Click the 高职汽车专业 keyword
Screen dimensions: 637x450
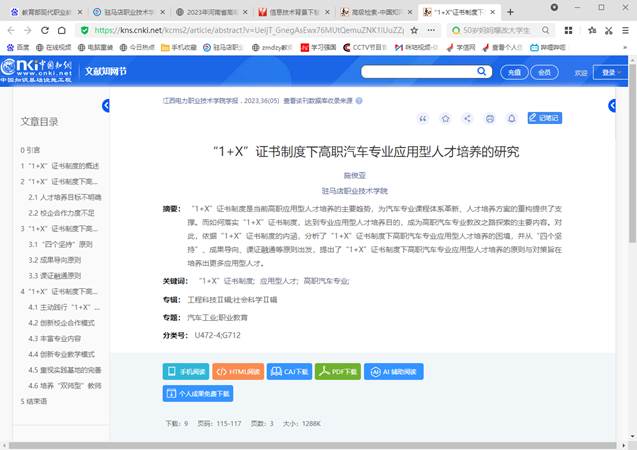click(326, 281)
